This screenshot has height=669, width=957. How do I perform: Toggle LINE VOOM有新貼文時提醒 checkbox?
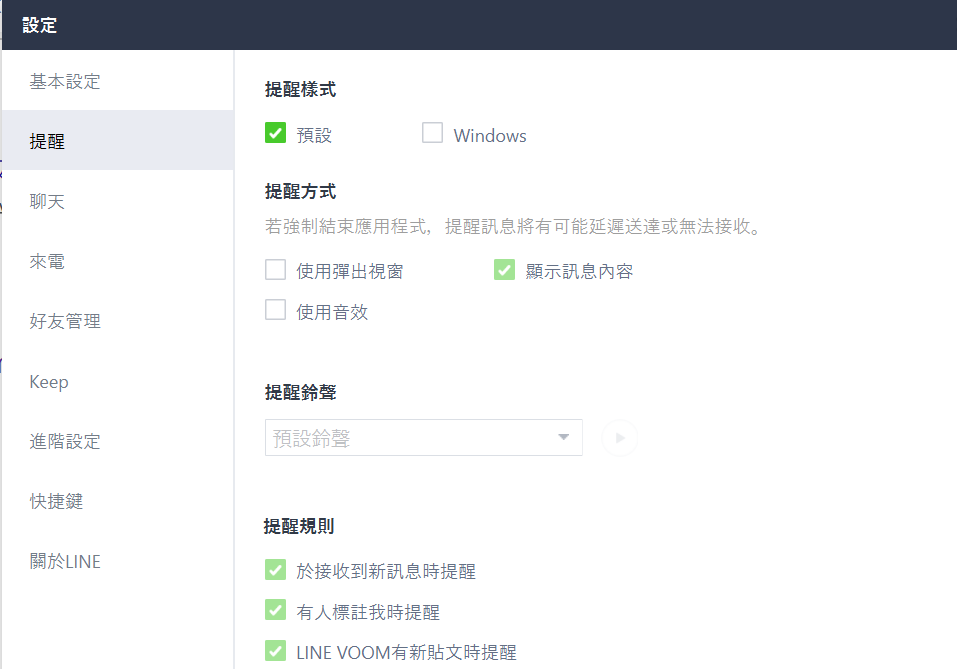pyautogui.click(x=275, y=651)
